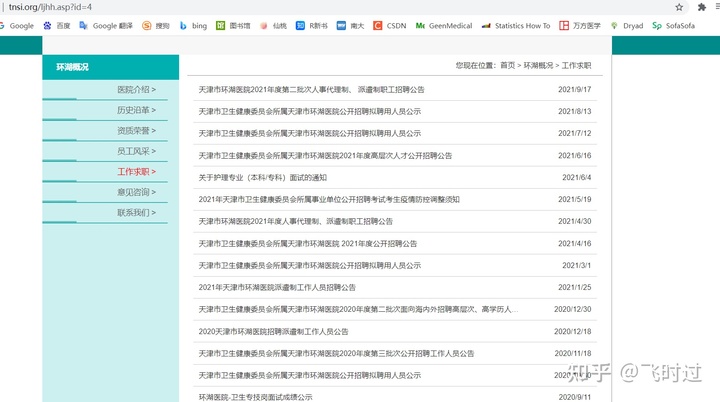The image size is (720, 402).
Task: Open the Google 翻译 bookmark
Action: pos(106,26)
